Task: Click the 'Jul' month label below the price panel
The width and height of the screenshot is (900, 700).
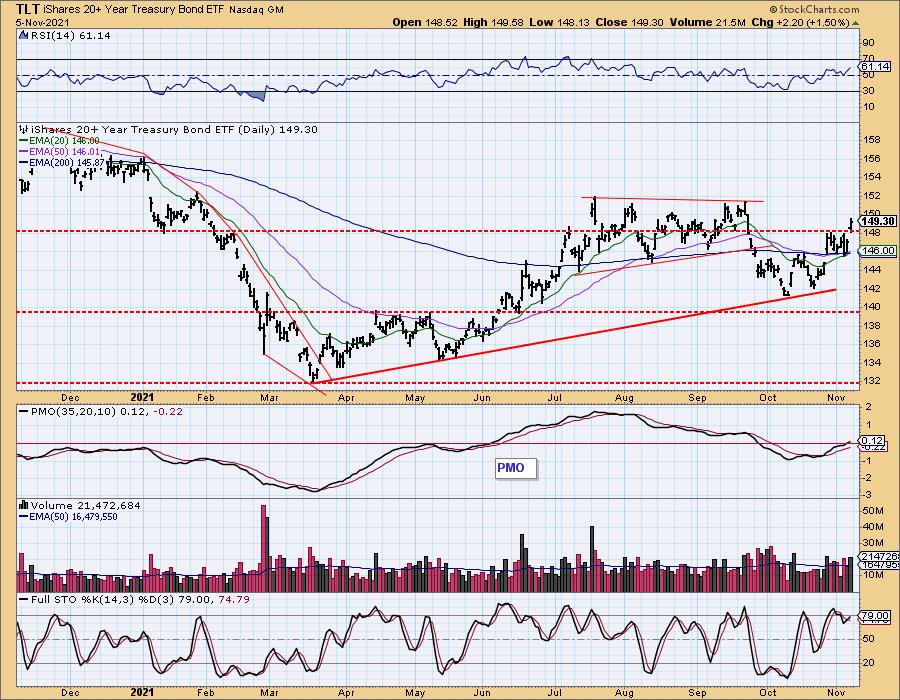Action: click(554, 397)
